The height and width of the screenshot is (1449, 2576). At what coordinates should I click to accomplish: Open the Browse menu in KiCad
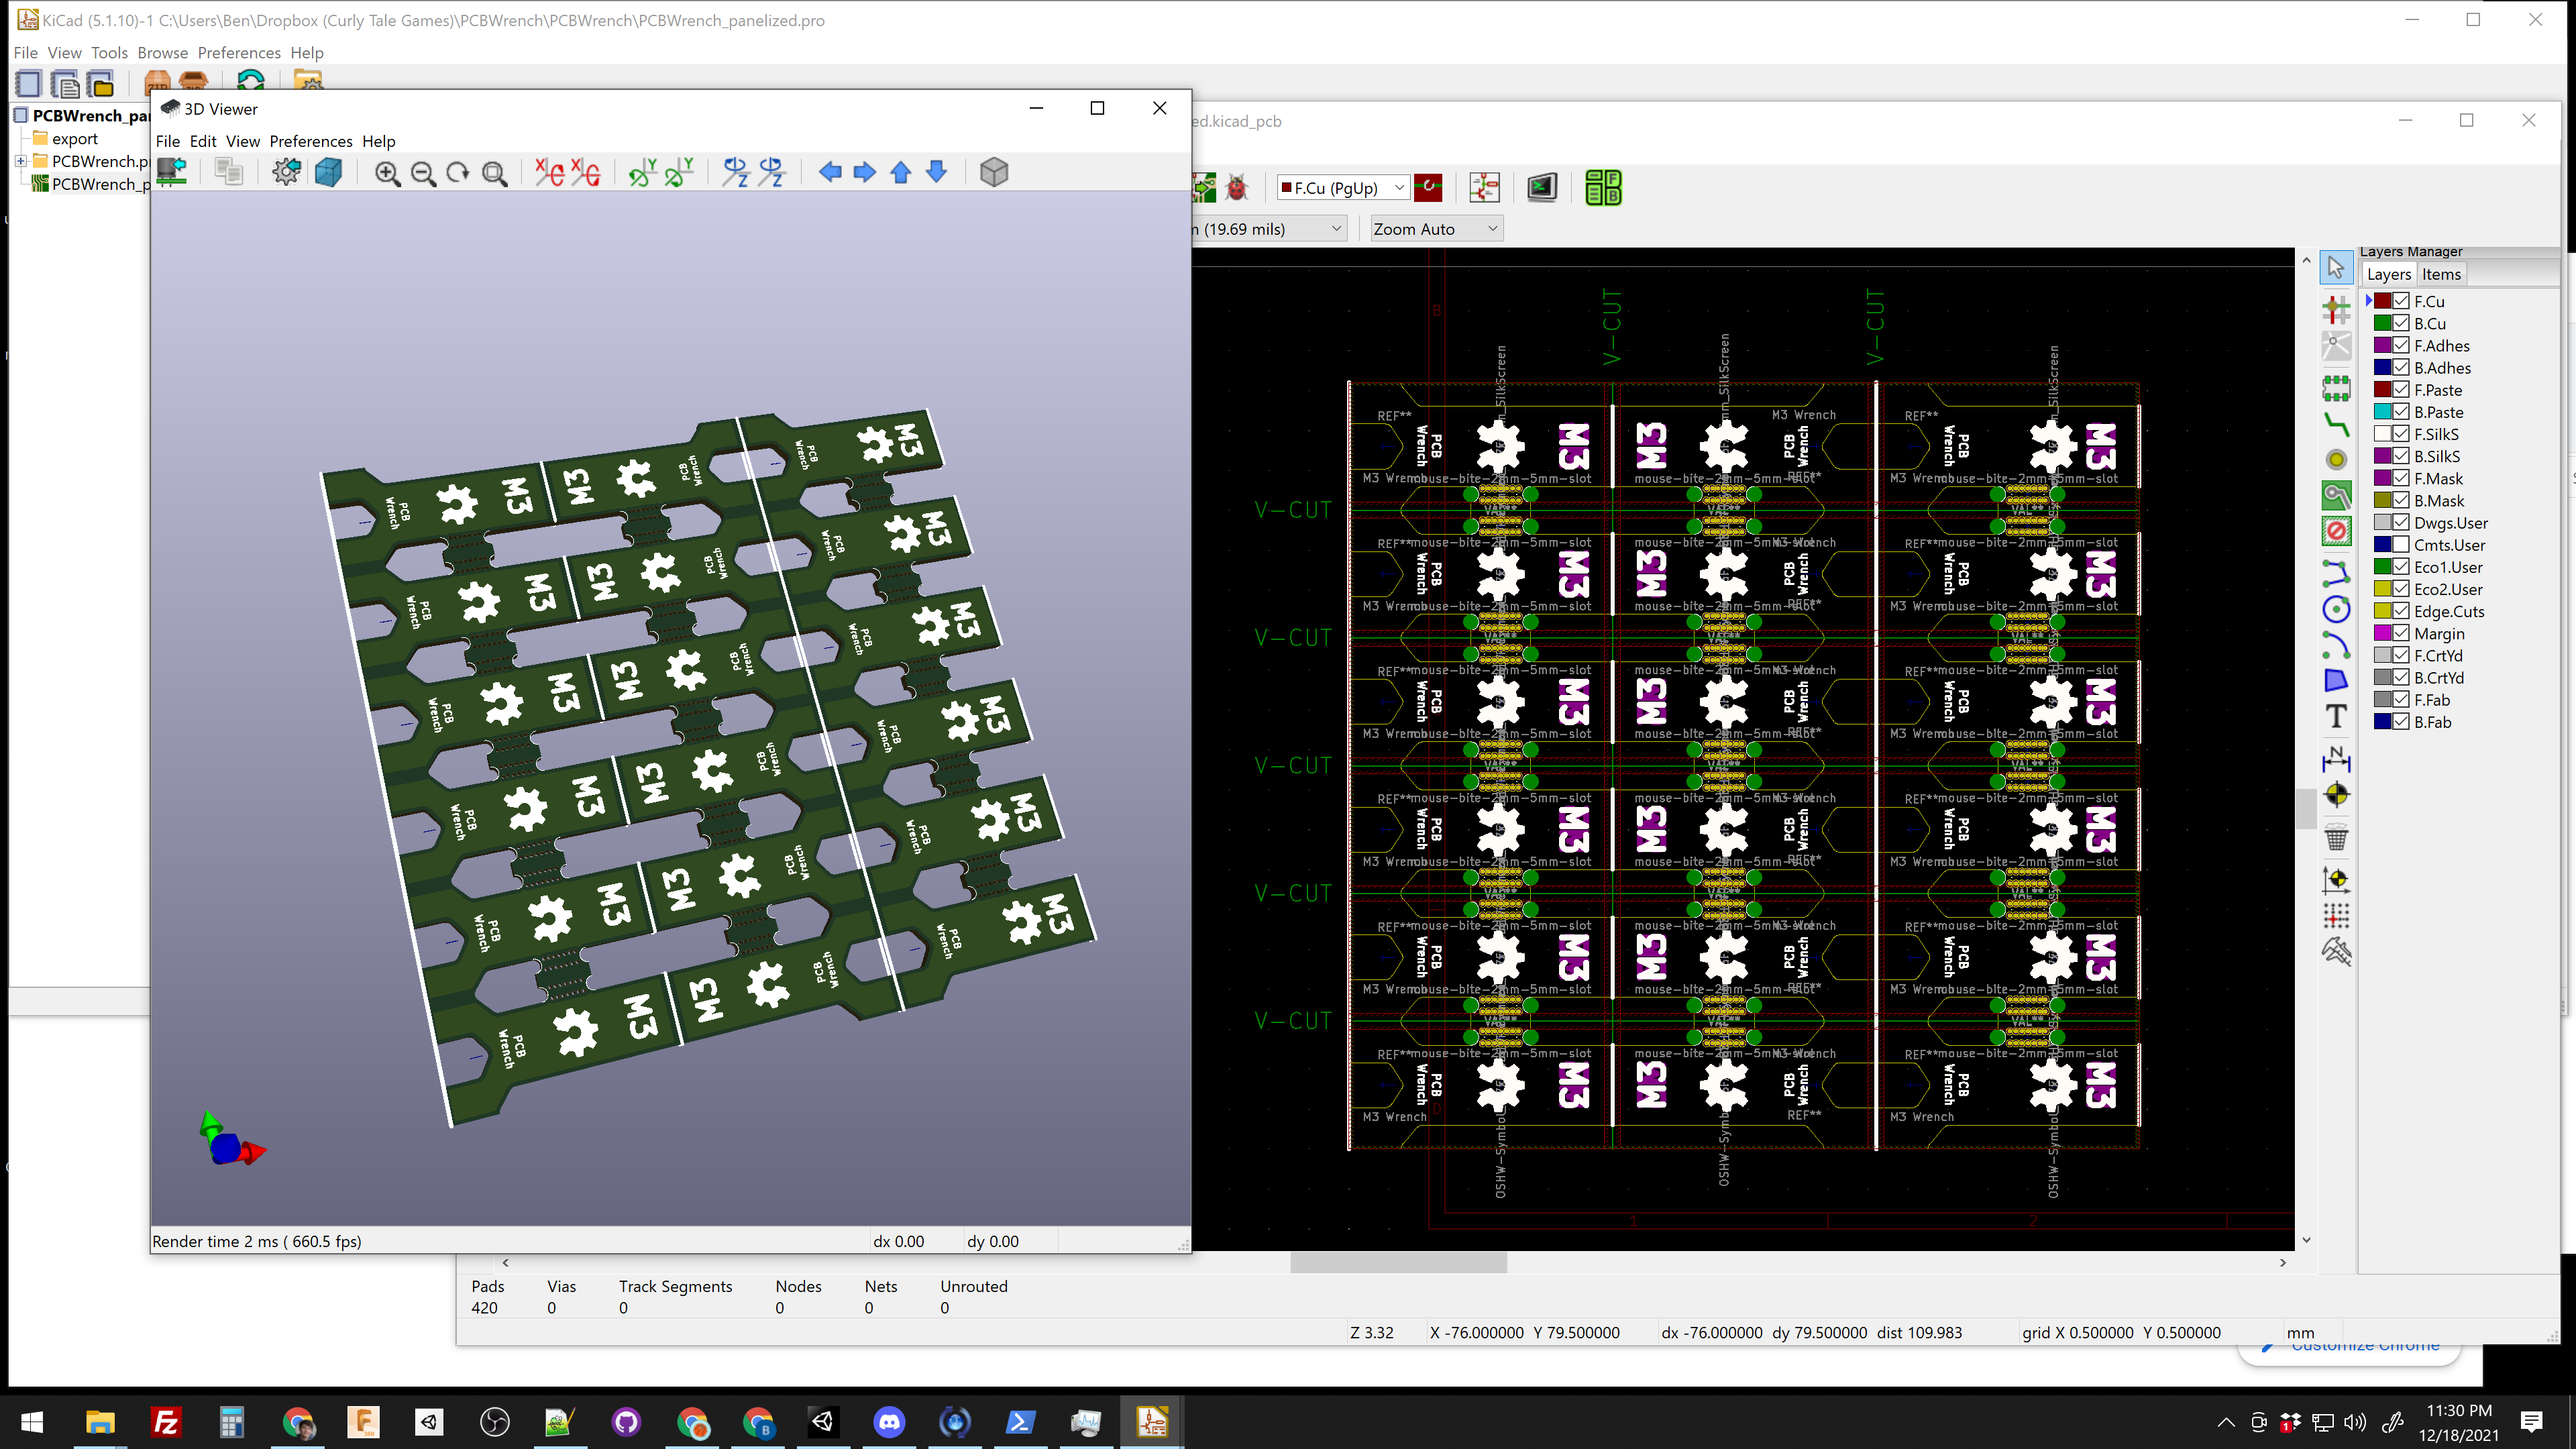click(x=162, y=53)
